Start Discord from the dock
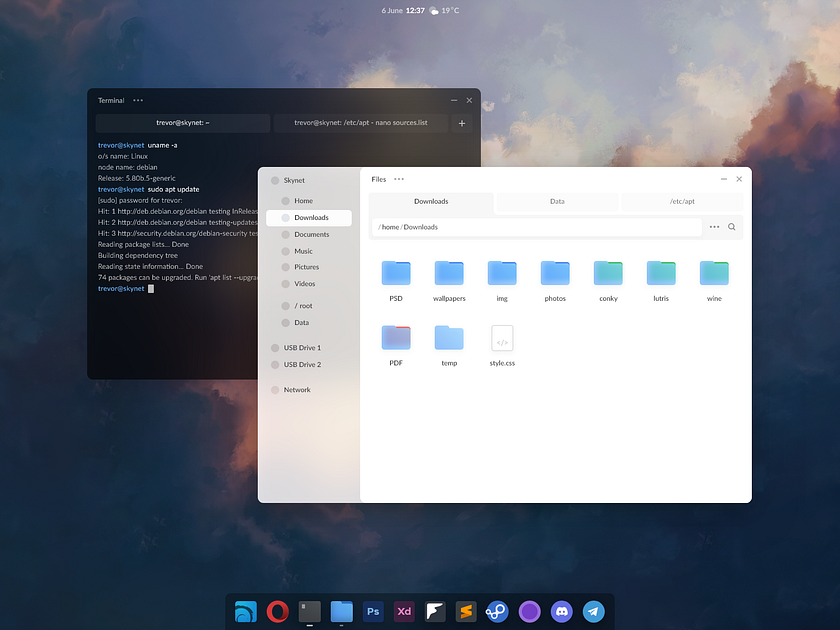This screenshot has width=840, height=630. pyautogui.click(x=561, y=611)
